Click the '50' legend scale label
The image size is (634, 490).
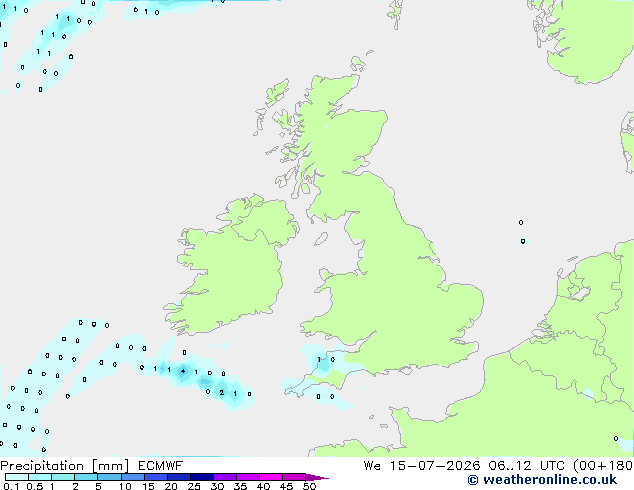click(x=309, y=486)
